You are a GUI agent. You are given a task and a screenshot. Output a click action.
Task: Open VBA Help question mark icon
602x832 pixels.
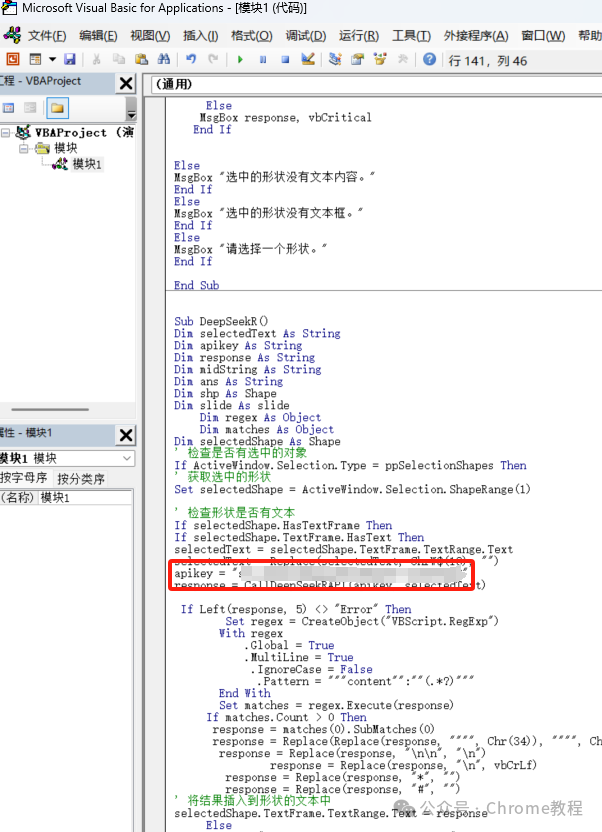point(429,59)
